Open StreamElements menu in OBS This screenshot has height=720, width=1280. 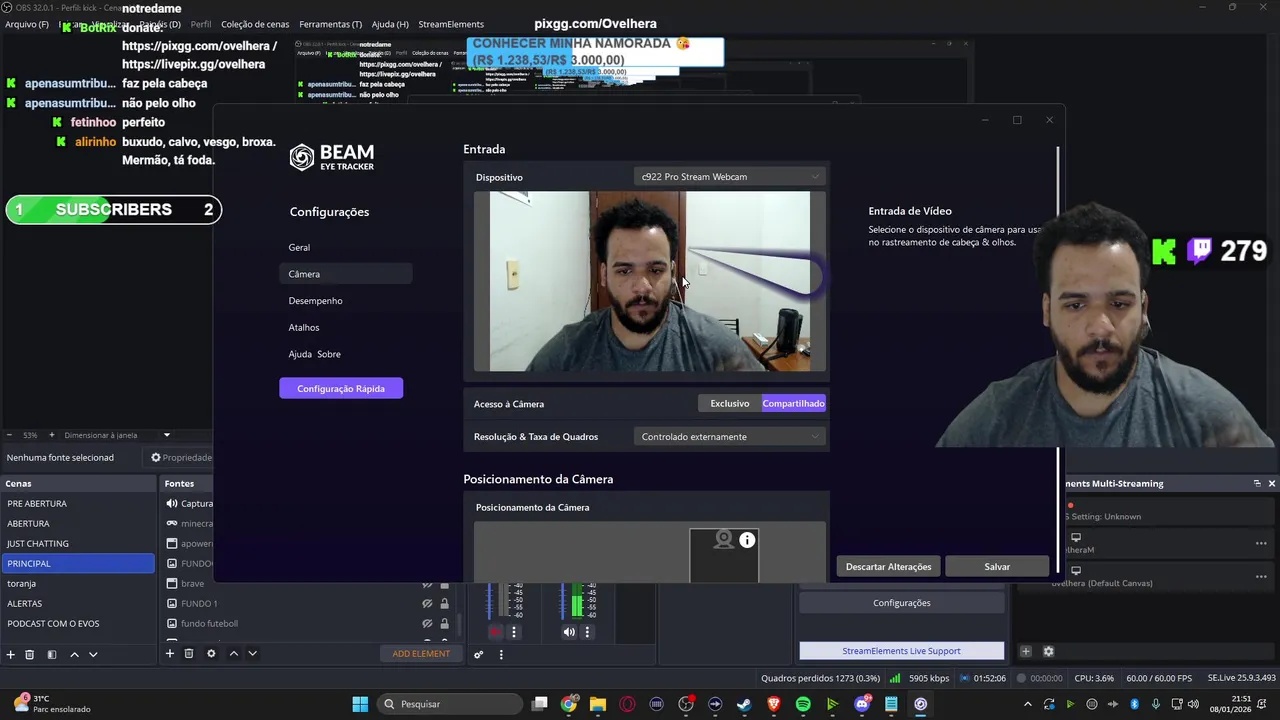click(x=451, y=24)
